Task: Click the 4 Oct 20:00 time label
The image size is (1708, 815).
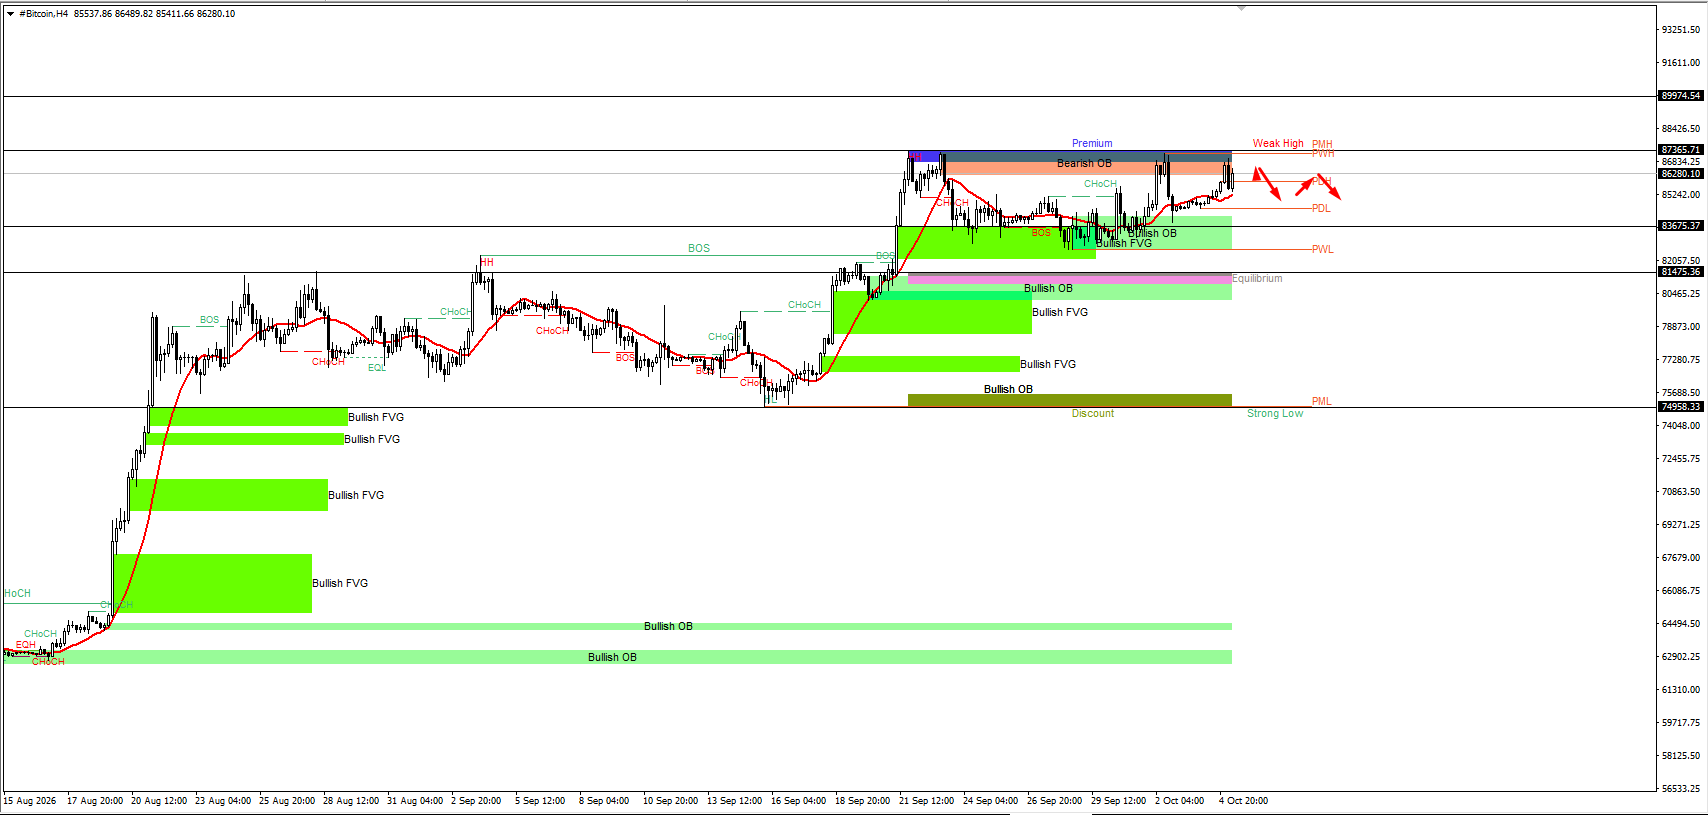Action: click(1243, 801)
